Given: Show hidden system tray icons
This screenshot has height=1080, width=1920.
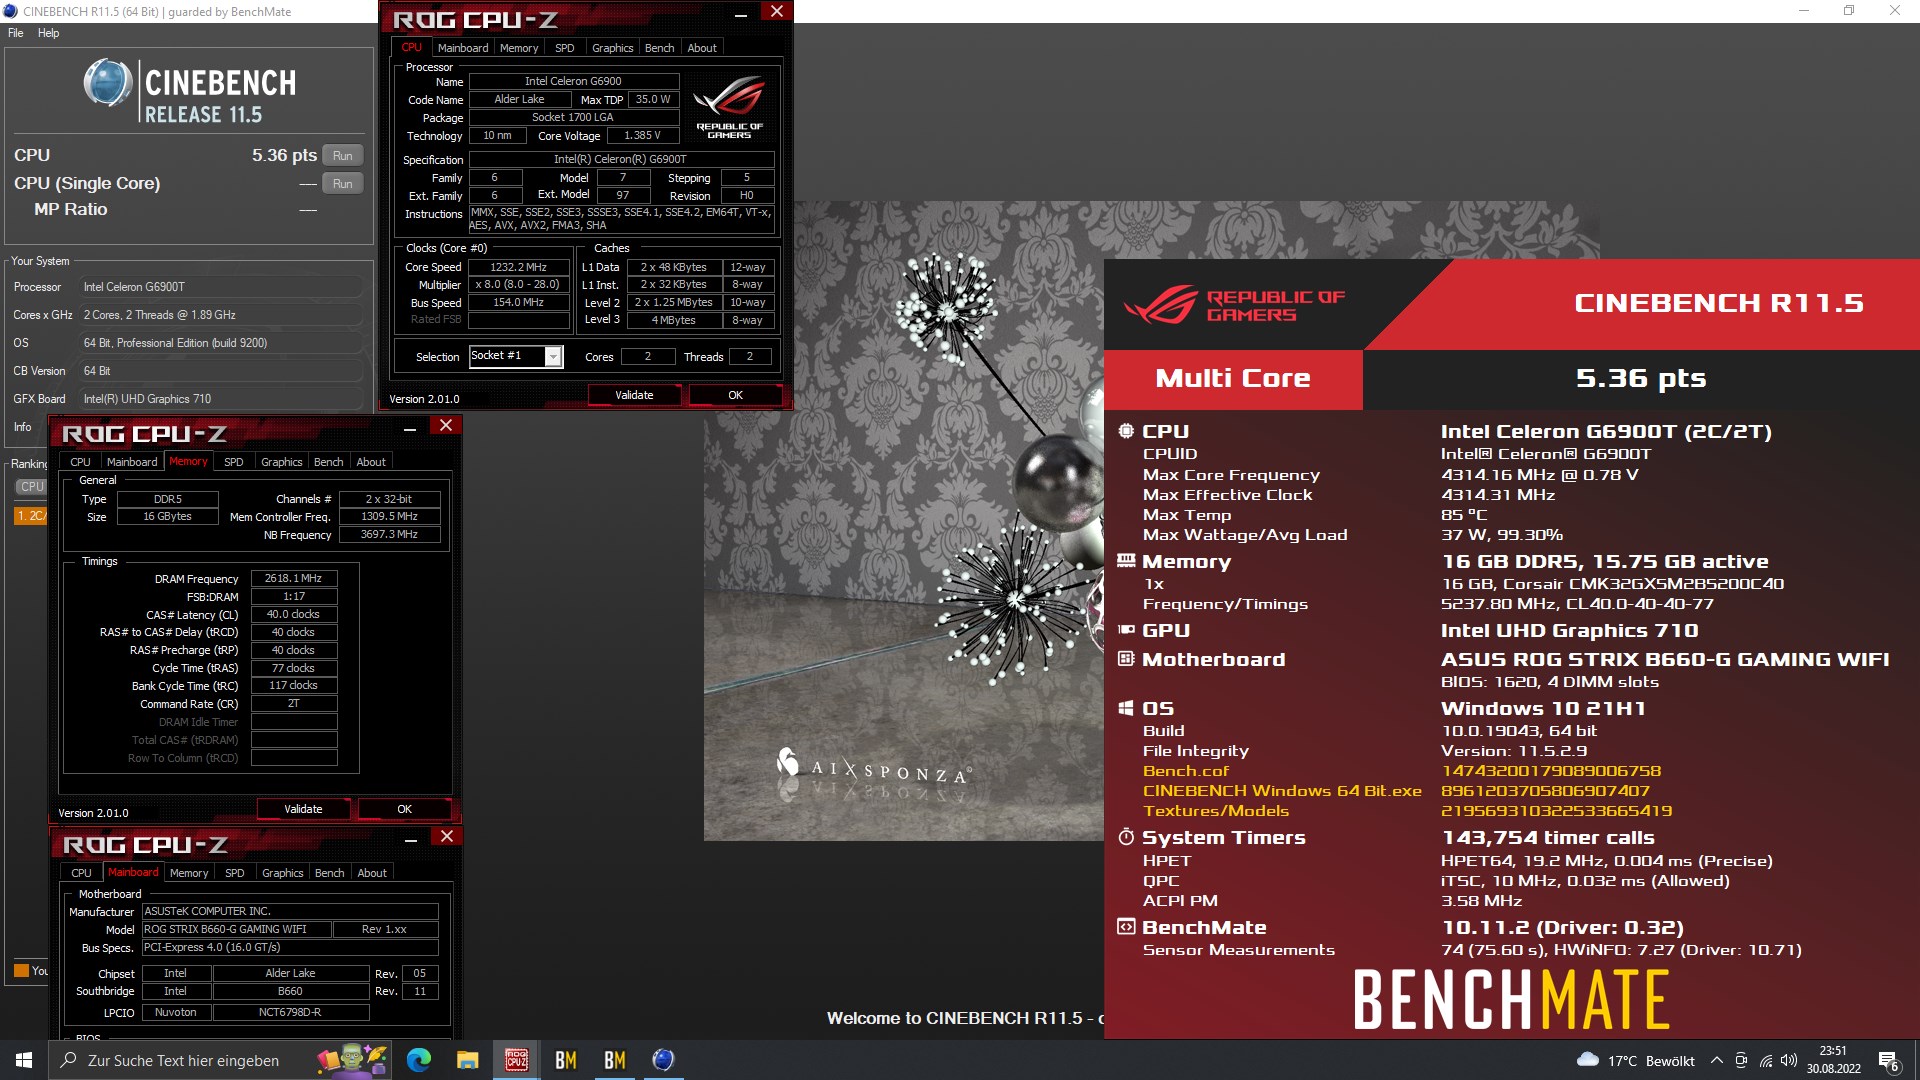Looking at the screenshot, I should coord(1717,1060).
